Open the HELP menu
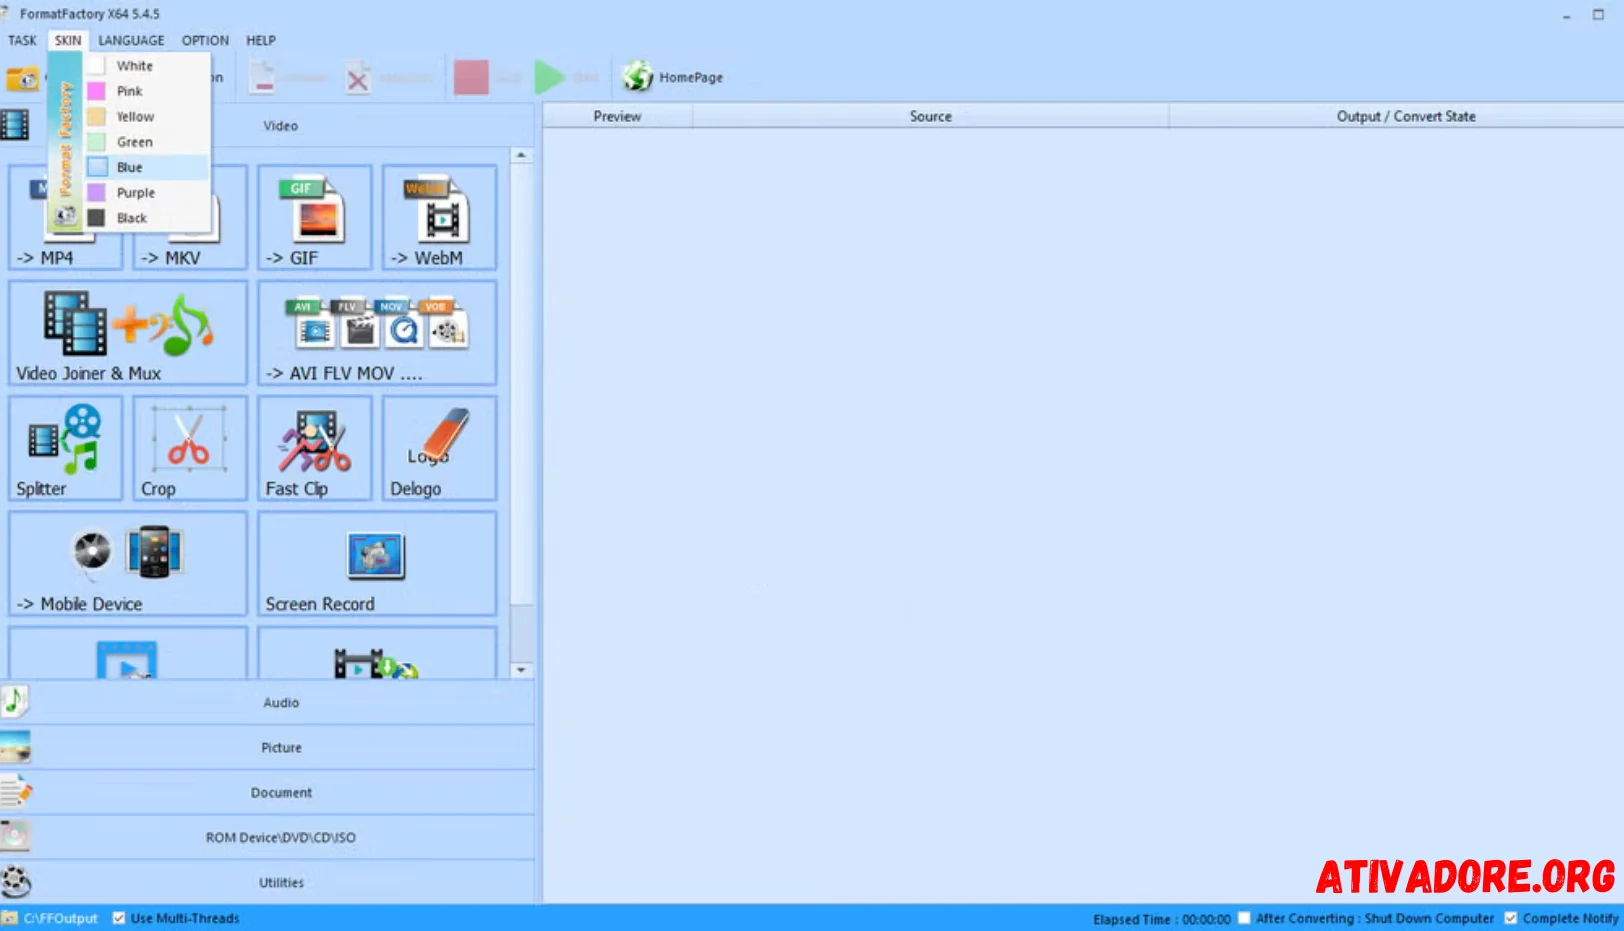The height and width of the screenshot is (931, 1624). coord(261,40)
